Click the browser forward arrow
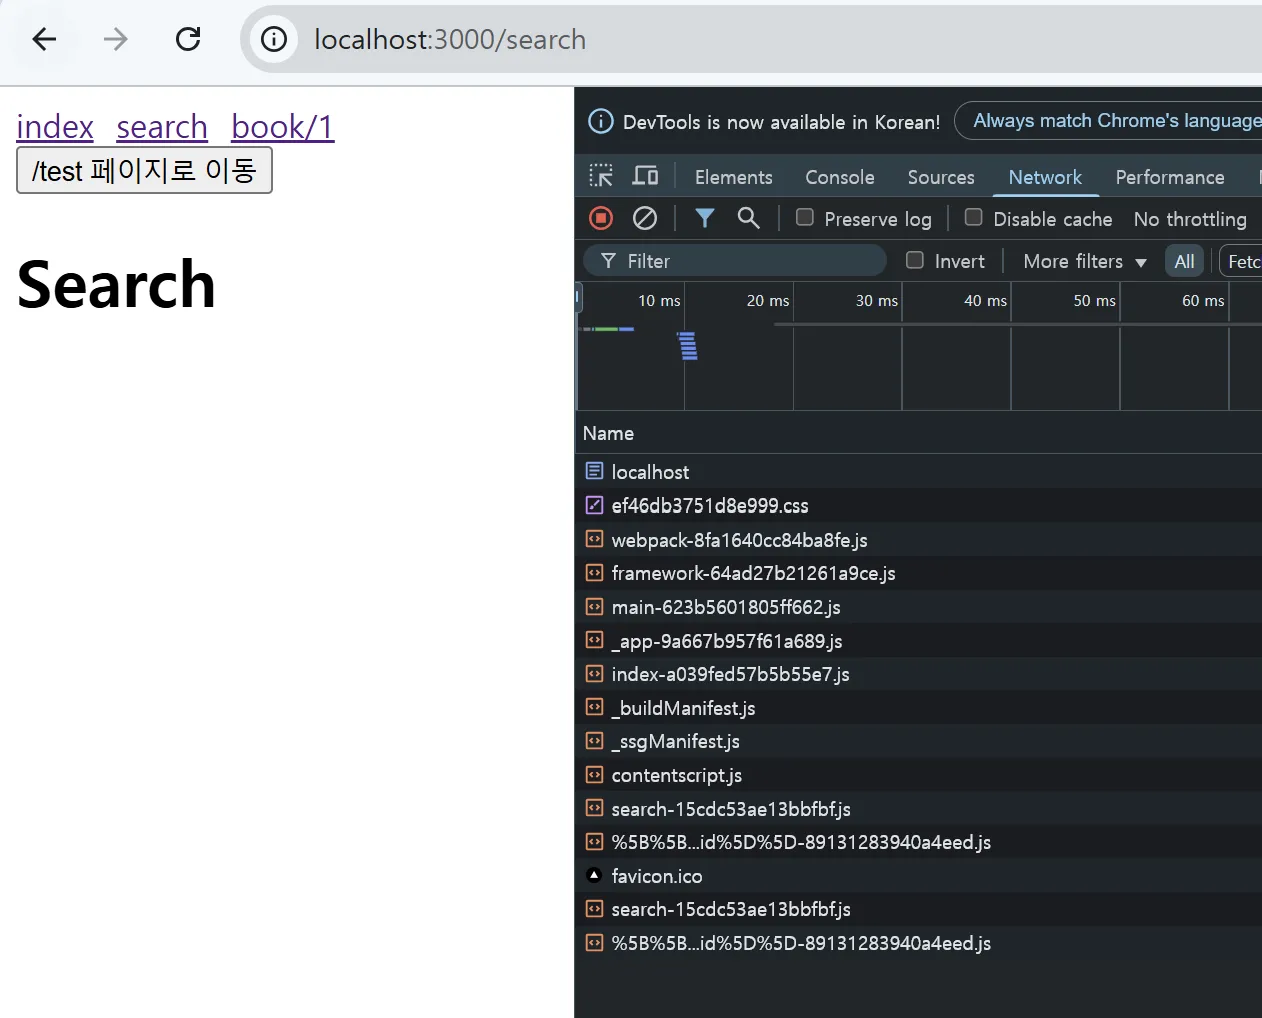Viewport: 1262px width, 1018px height. pos(116,39)
